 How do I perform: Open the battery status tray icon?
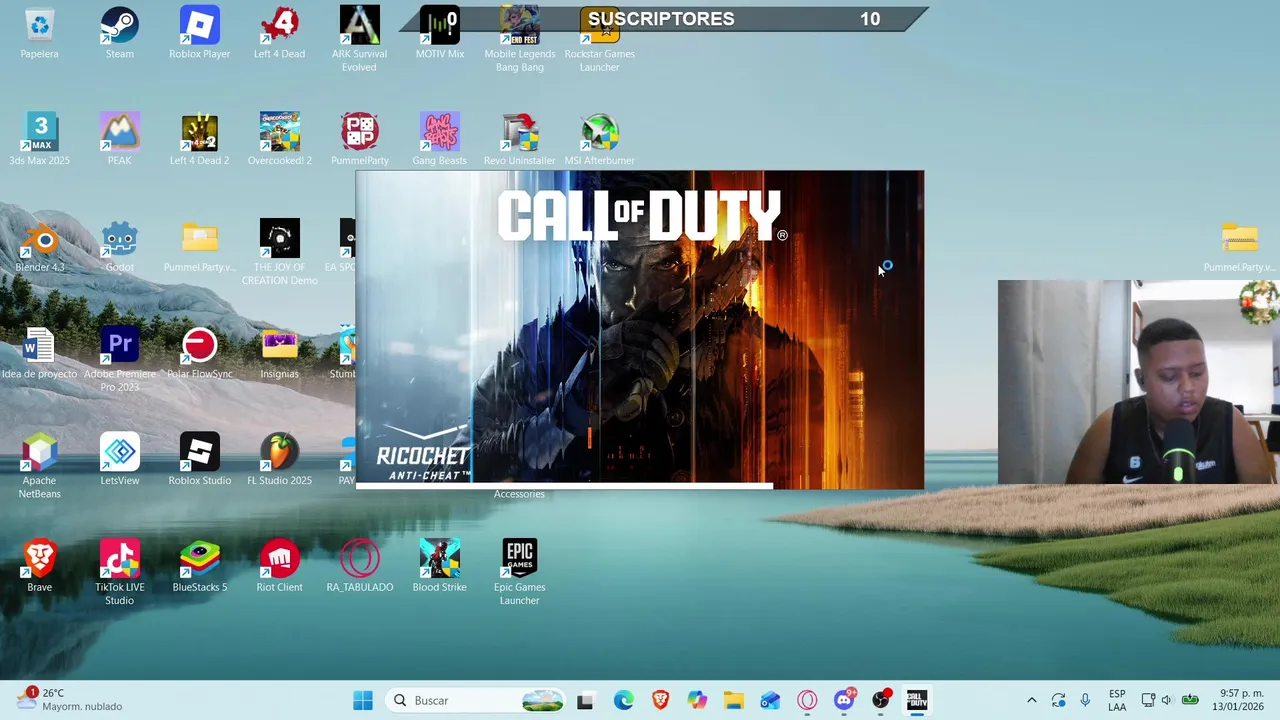click(1190, 700)
